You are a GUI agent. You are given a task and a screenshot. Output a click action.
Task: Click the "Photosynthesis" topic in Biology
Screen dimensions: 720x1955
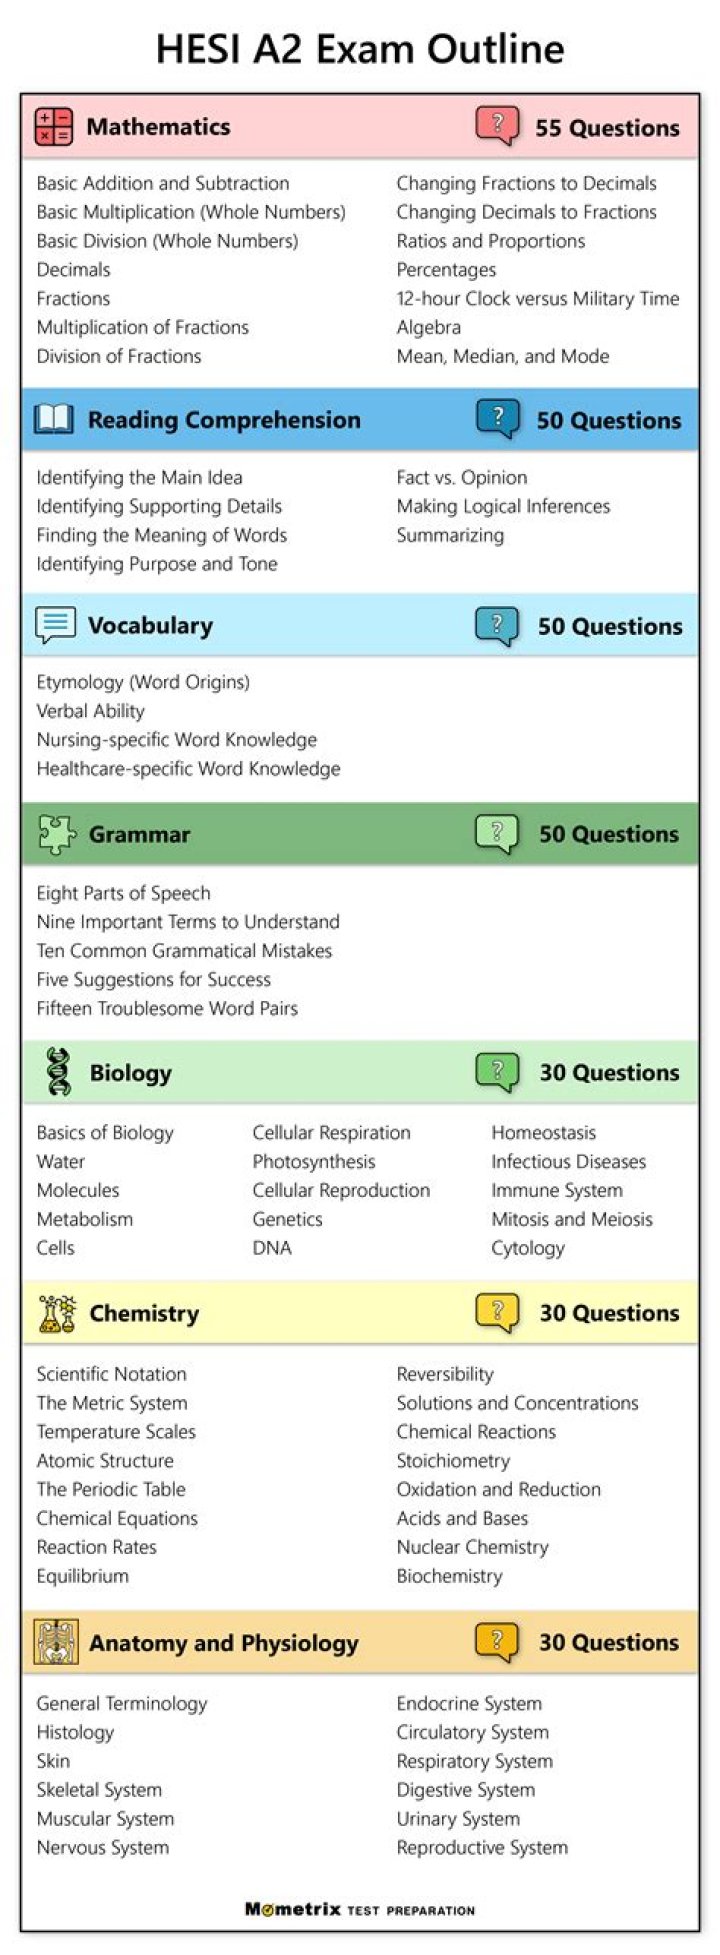pos(314,1162)
